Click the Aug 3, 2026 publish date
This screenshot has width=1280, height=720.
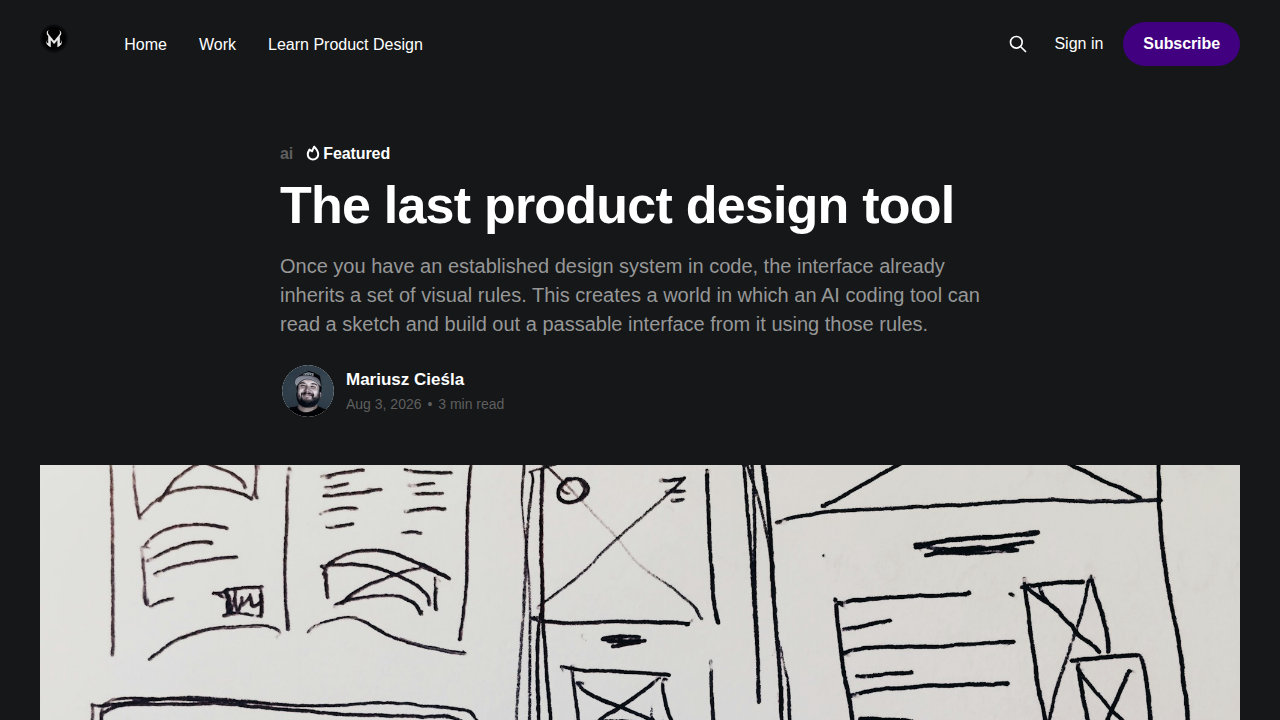(x=383, y=404)
